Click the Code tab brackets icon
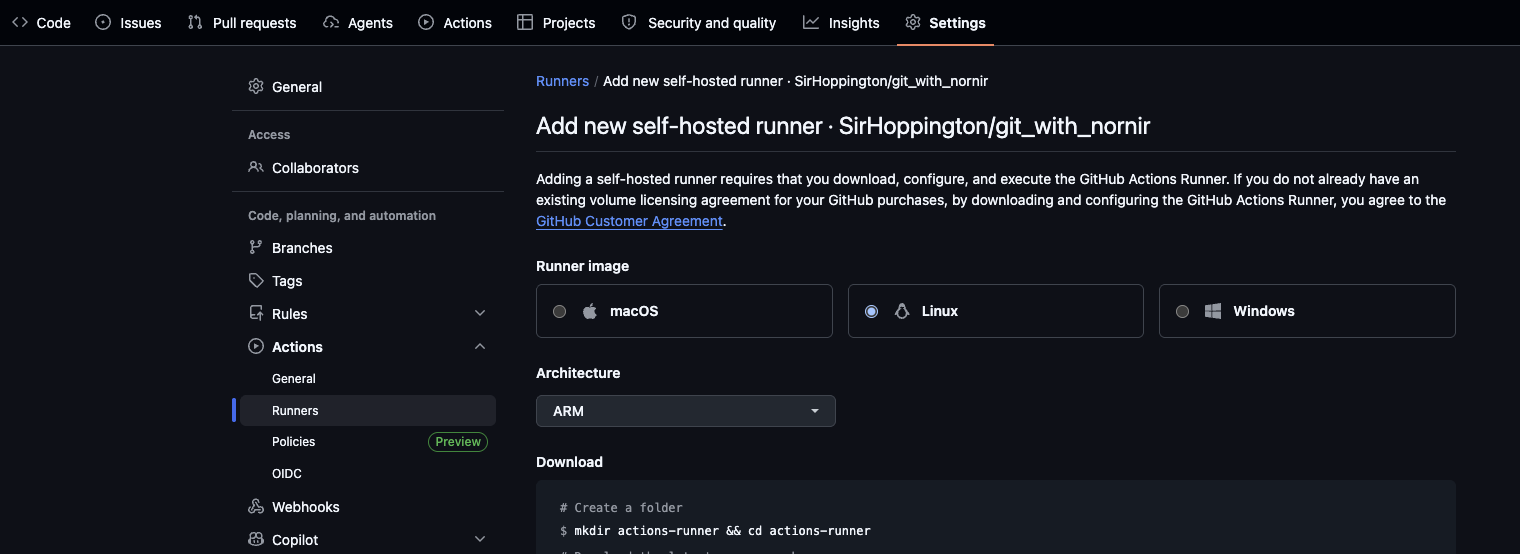The image size is (1520, 554). (20, 22)
